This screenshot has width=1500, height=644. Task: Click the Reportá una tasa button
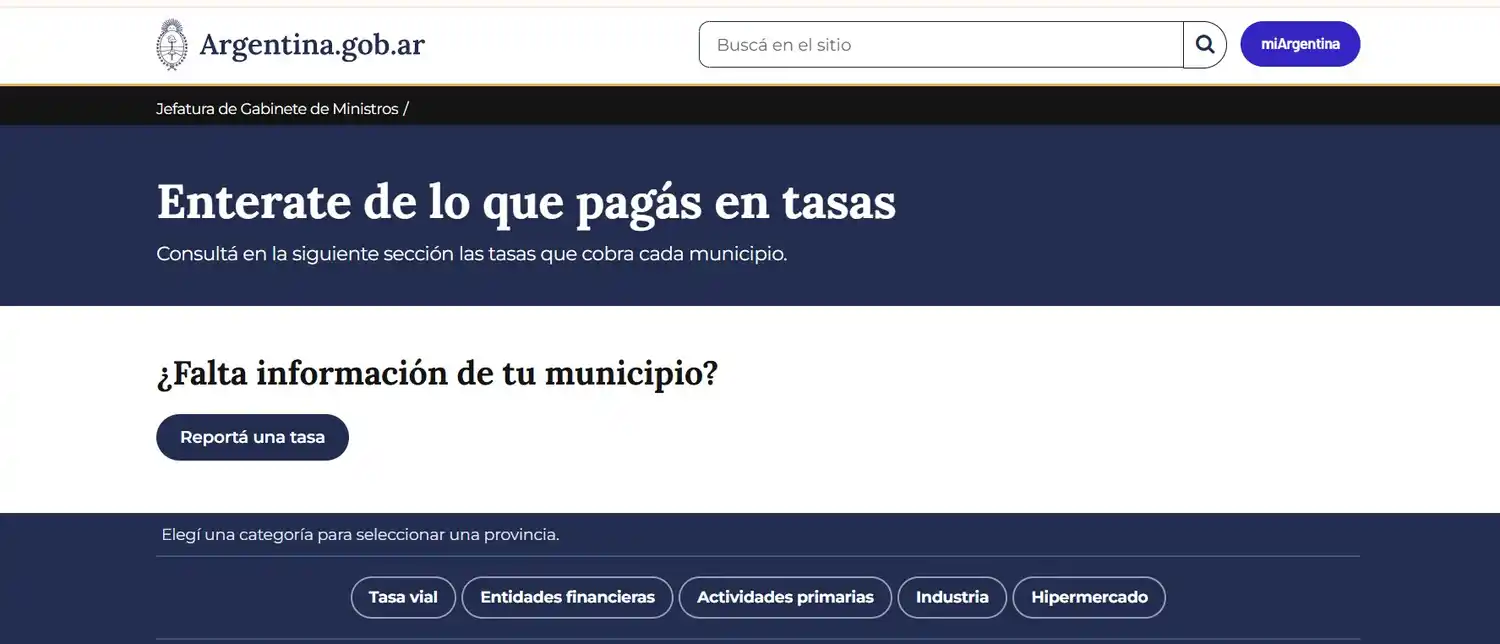point(252,437)
